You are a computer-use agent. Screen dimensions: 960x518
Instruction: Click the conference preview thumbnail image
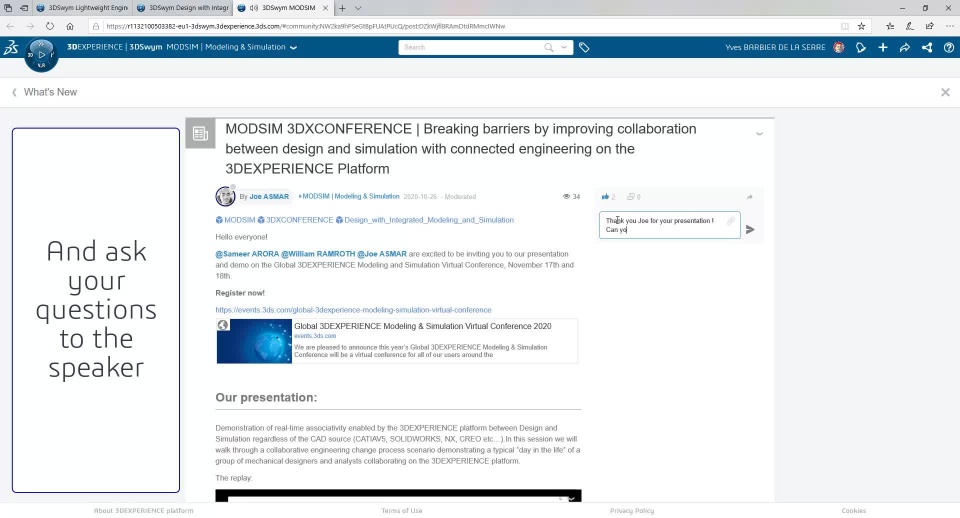pos(254,341)
